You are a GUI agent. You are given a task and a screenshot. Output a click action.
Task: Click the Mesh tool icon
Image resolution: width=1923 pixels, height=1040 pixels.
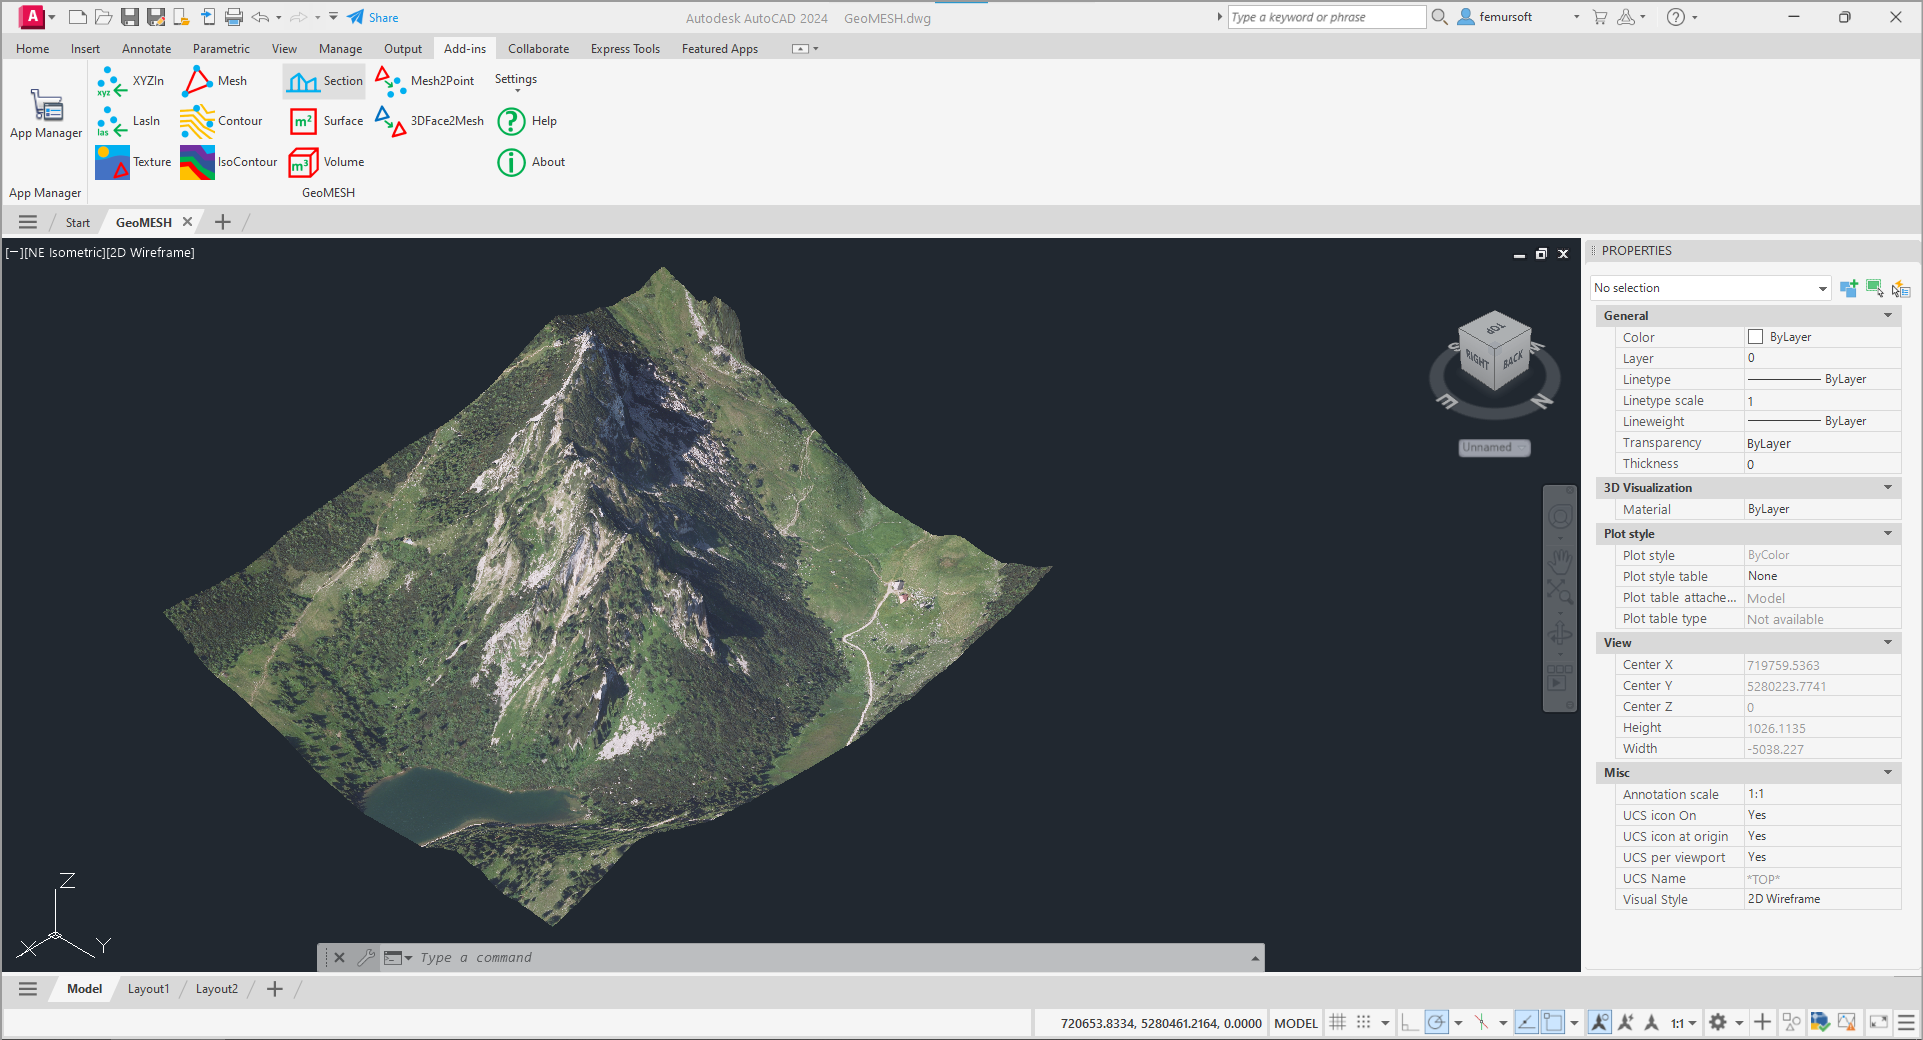[x=197, y=81]
